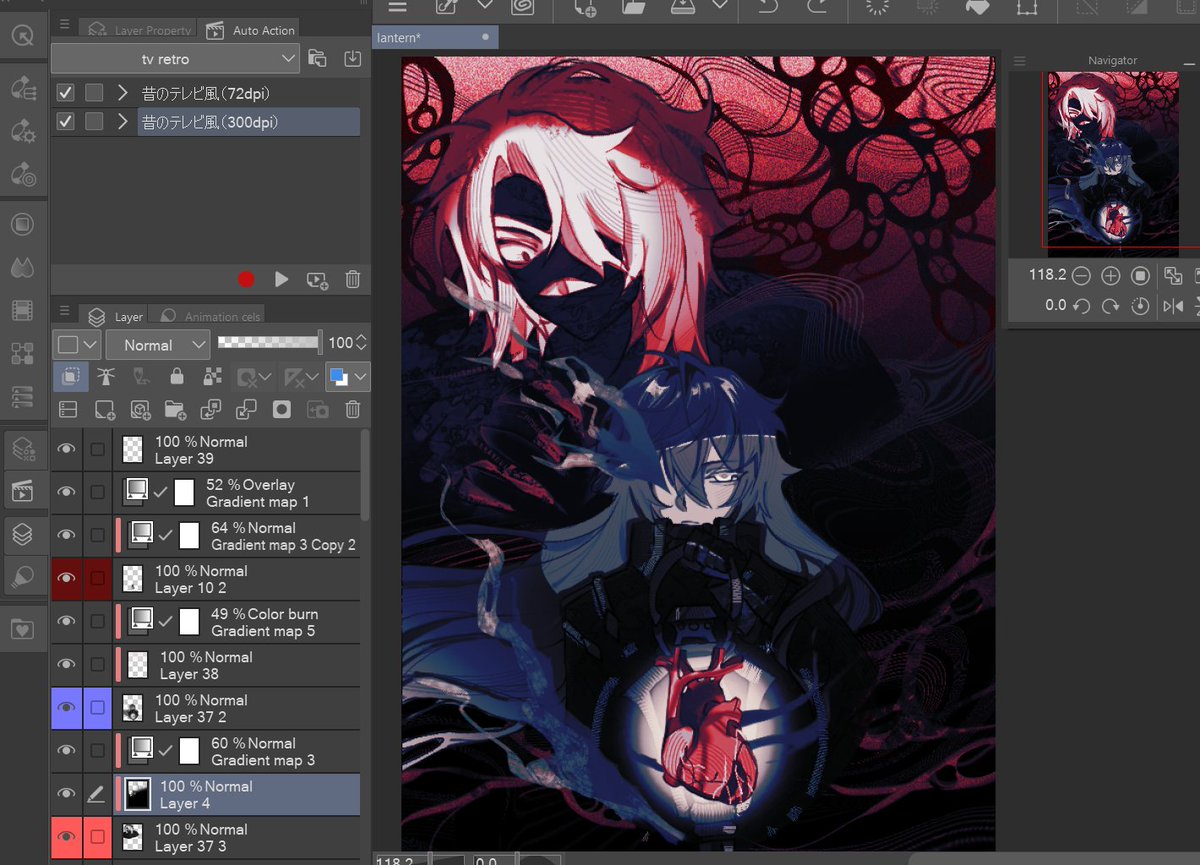Hide Layer 10 2 visibility eye
Viewport: 1200px width, 865px height.
66,578
